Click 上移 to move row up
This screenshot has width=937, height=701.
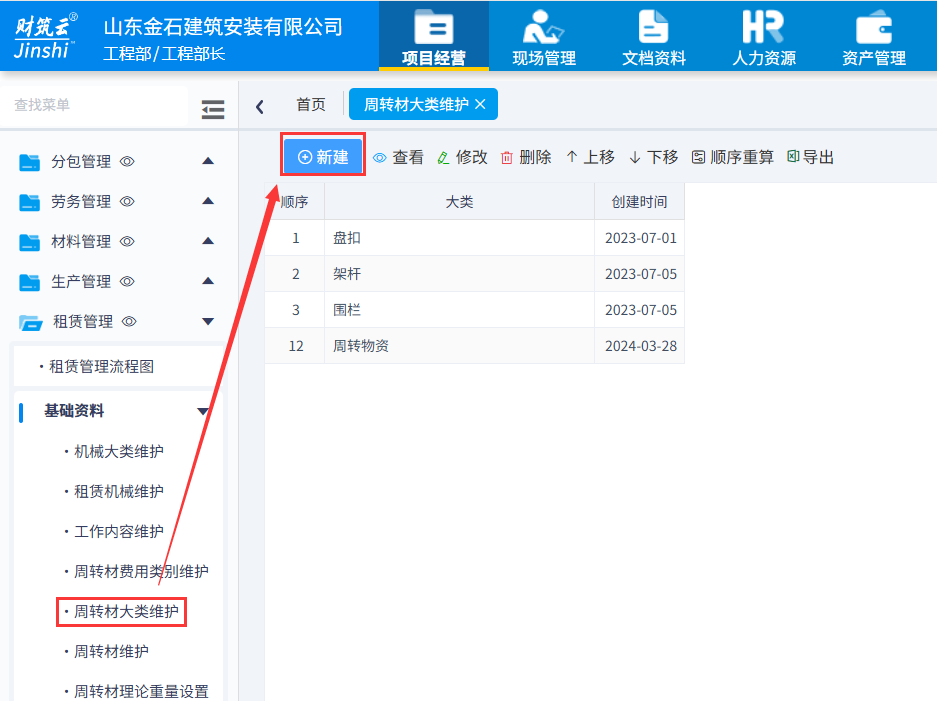tap(590, 157)
